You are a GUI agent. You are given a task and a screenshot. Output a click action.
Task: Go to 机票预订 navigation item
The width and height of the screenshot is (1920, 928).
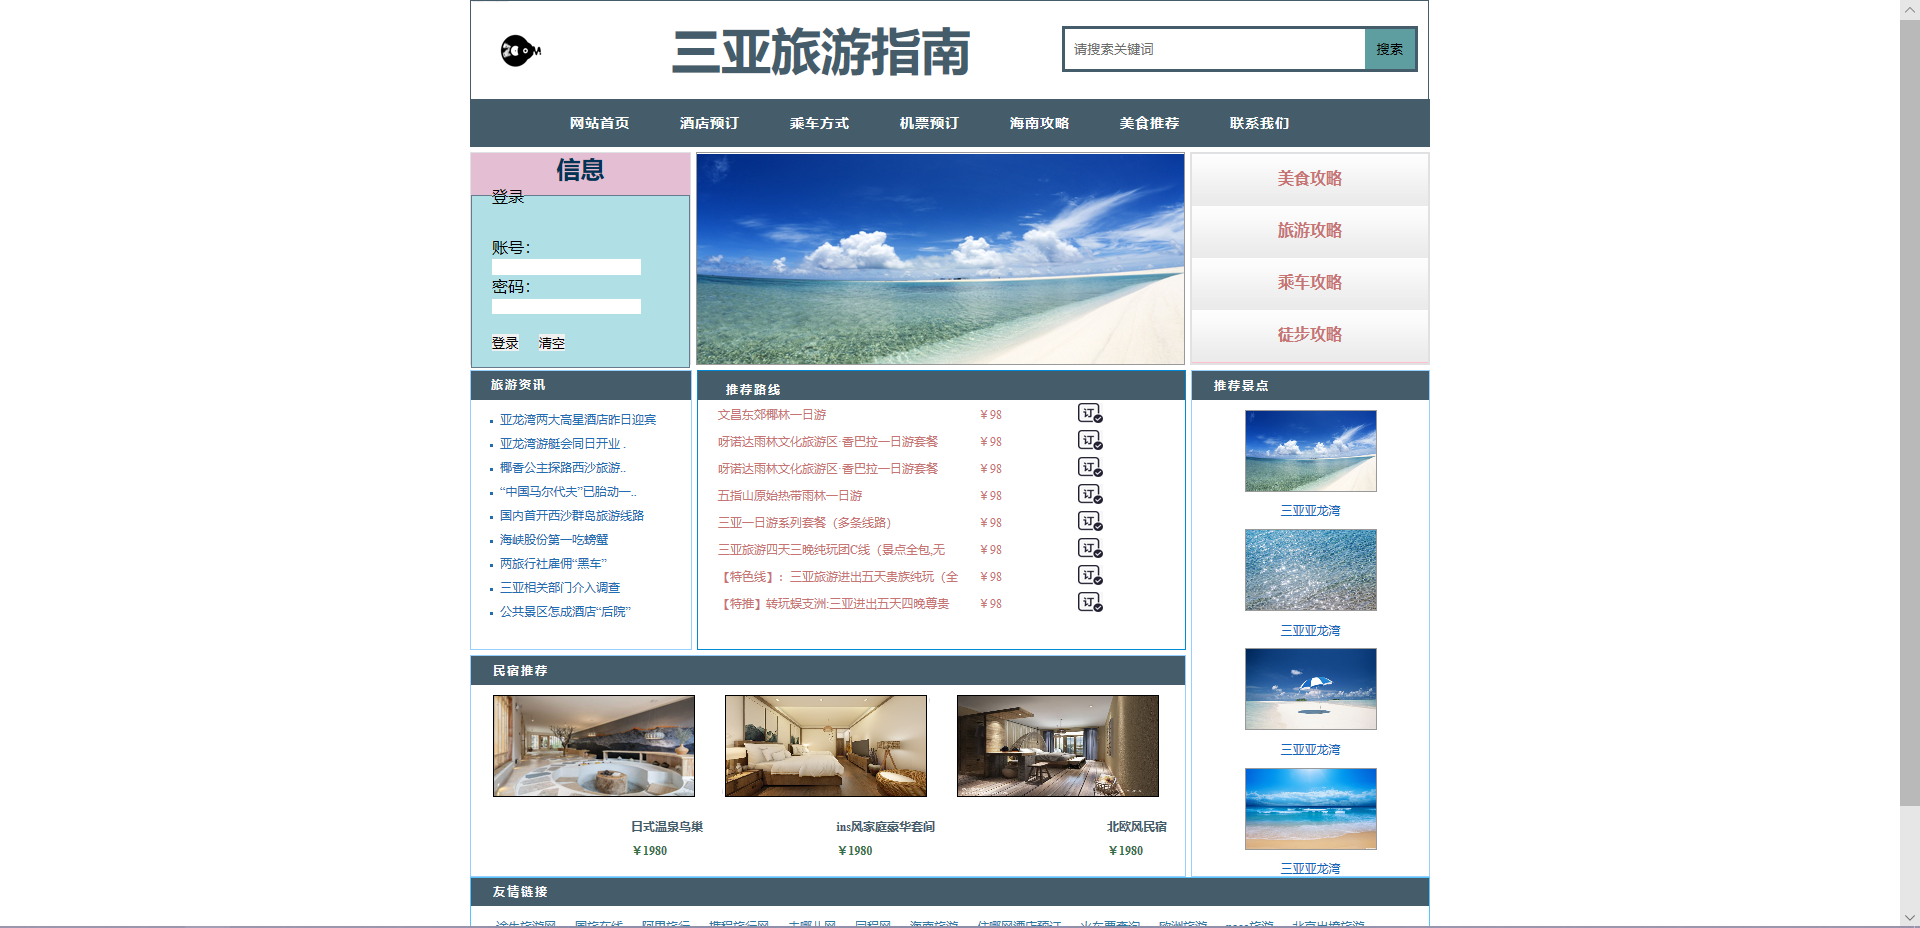click(929, 123)
